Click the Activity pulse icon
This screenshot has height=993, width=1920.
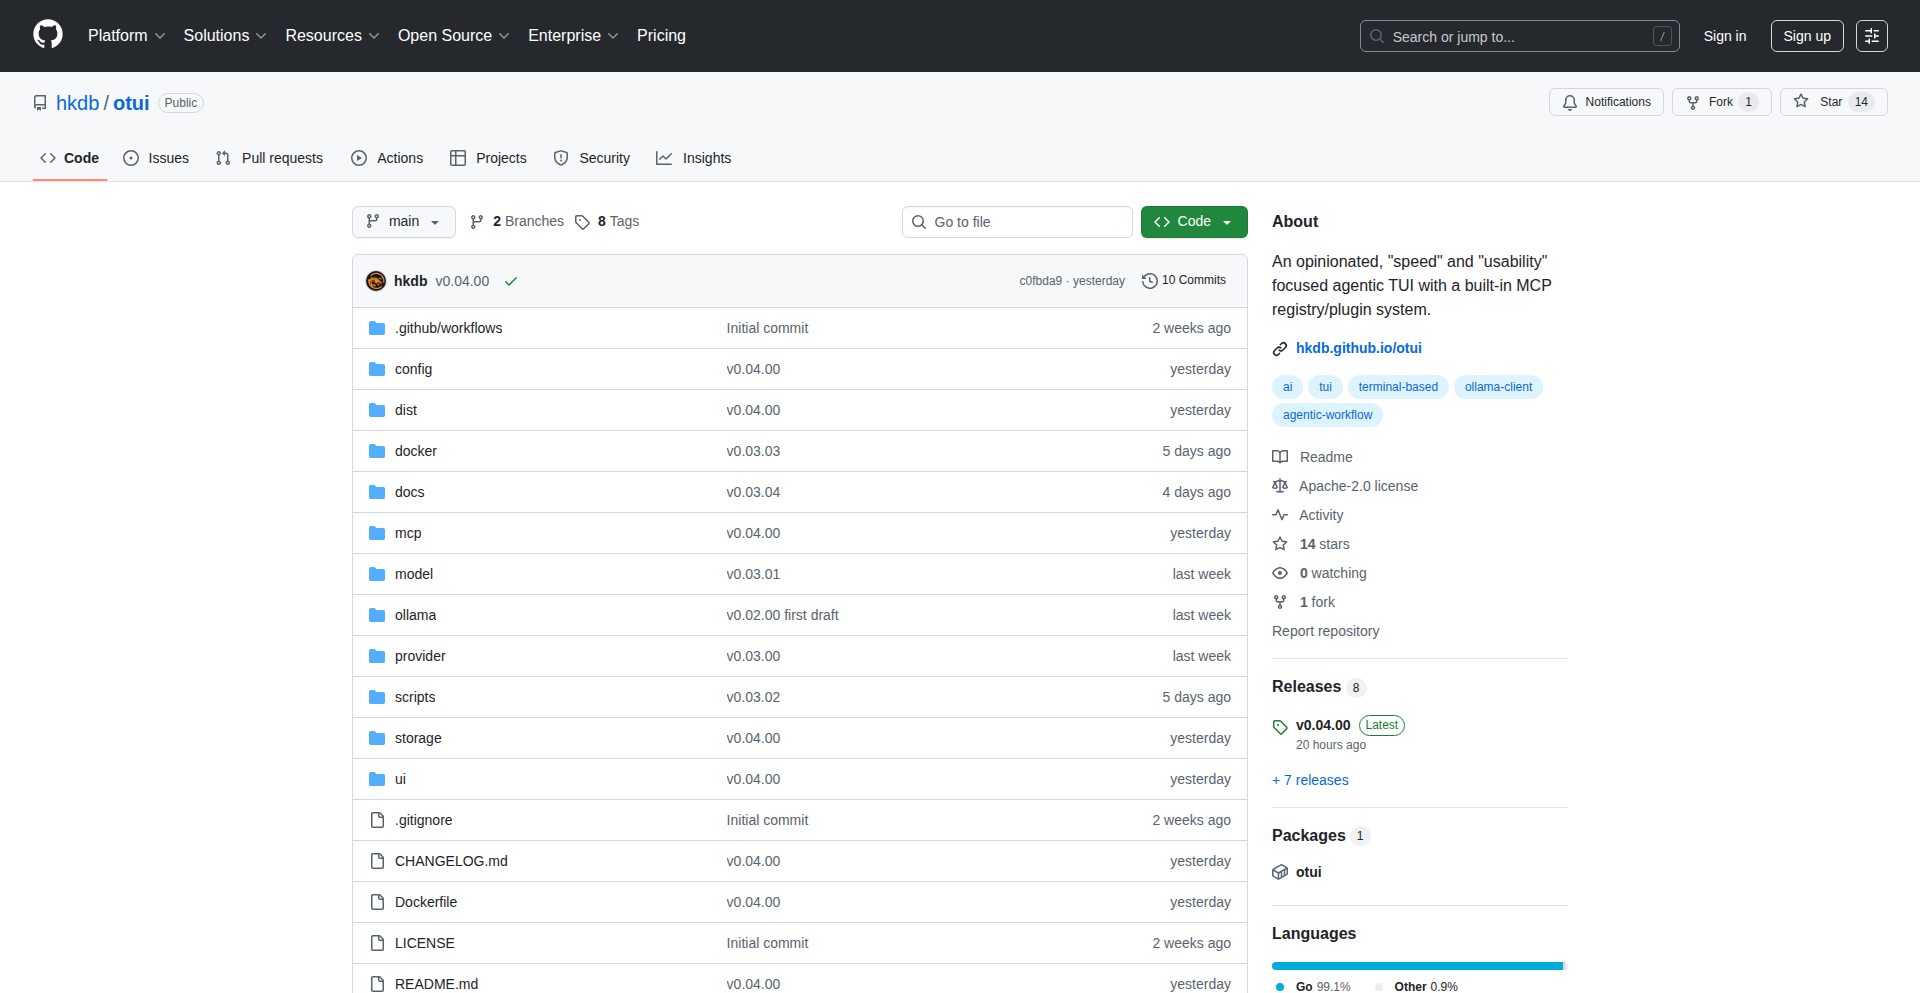click(1280, 514)
